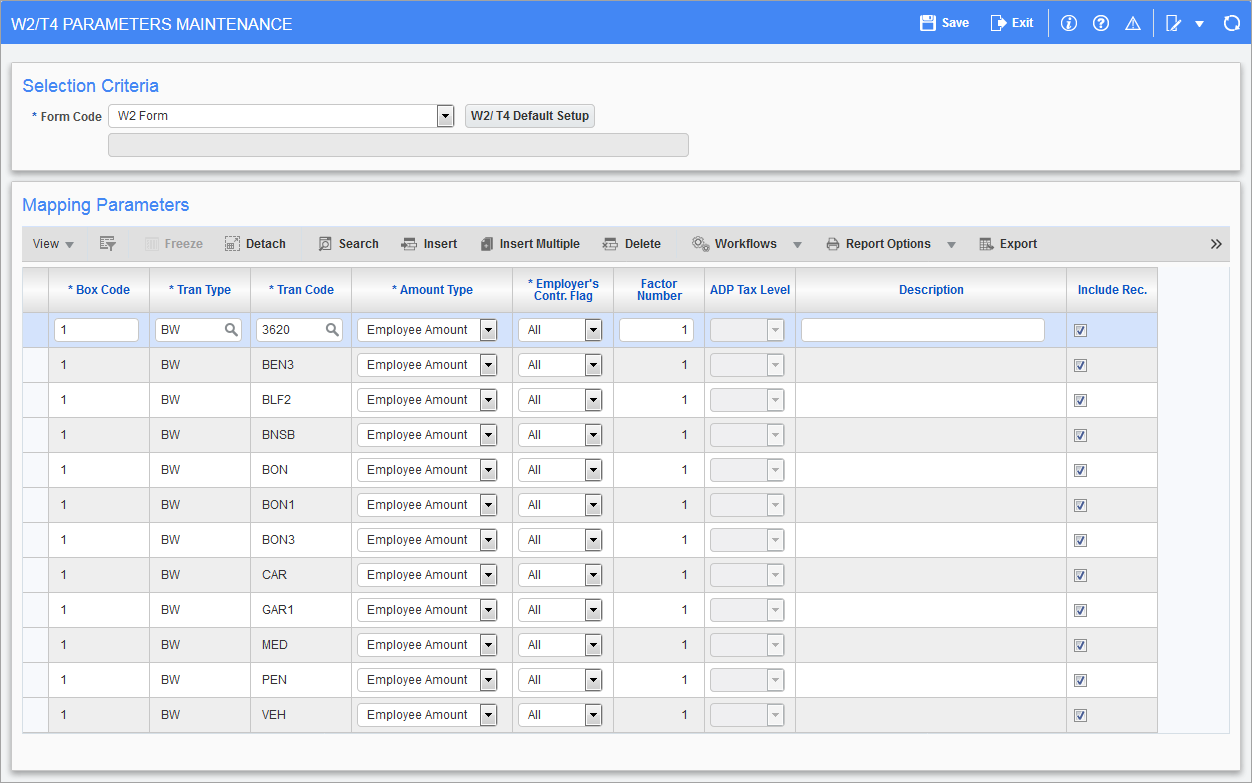Open the View menu
1252x783 pixels.
pyautogui.click(x=53, y=244)
